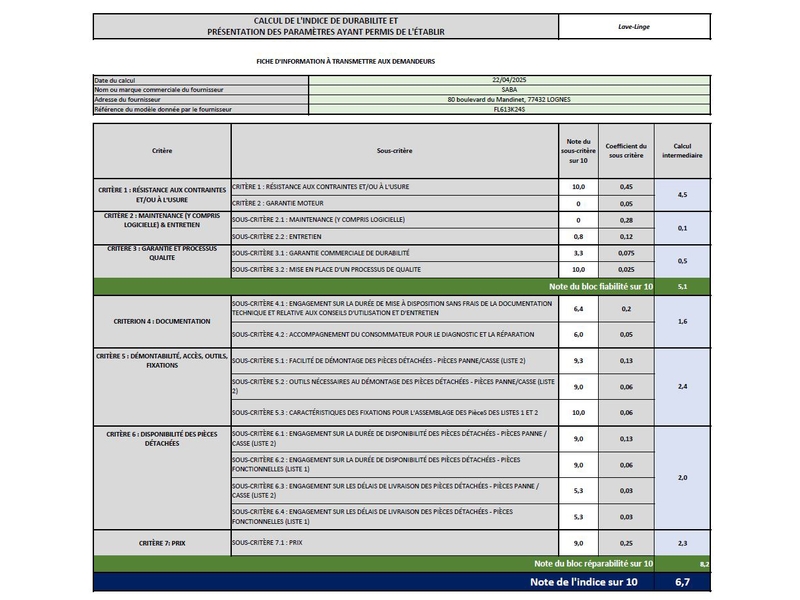Image resolution: width=800 pixels, height=600 pixels.
Task: Click the Critère column header
Action: [162, 150]
